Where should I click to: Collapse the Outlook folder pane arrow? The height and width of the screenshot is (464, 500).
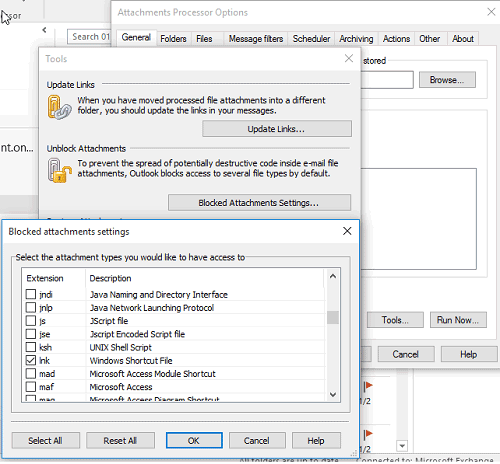44,30
